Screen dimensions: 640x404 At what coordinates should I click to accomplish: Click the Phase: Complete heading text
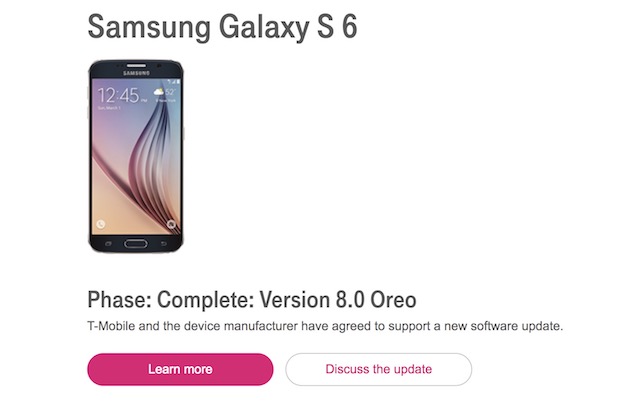click(171, 300)
